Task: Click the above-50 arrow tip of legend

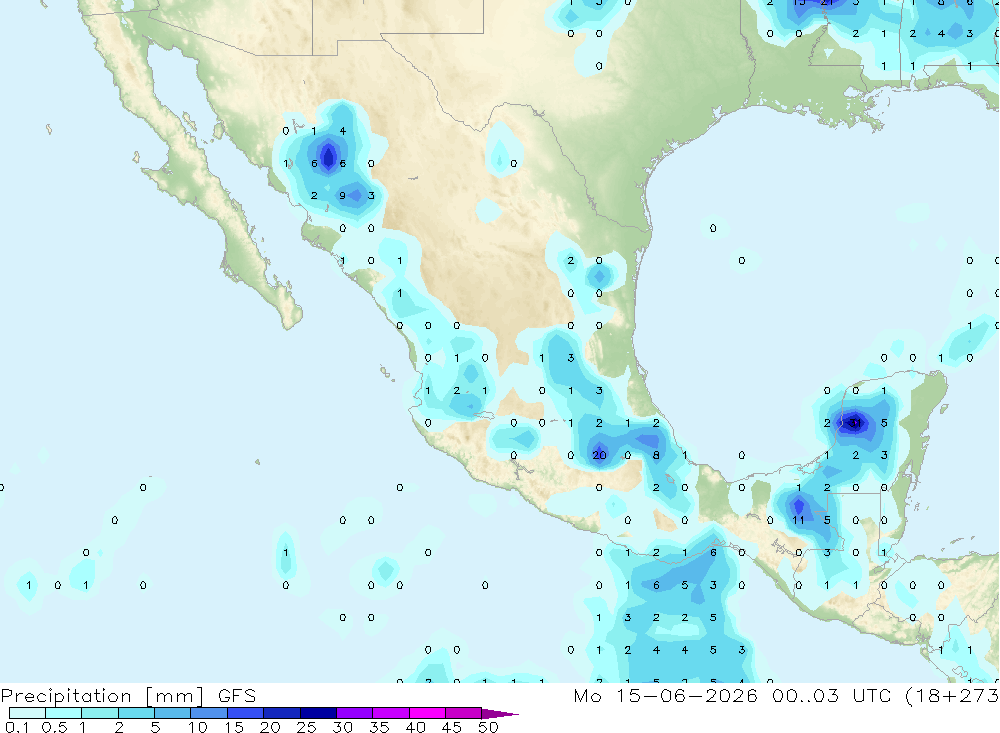Action: coord(500,713)
